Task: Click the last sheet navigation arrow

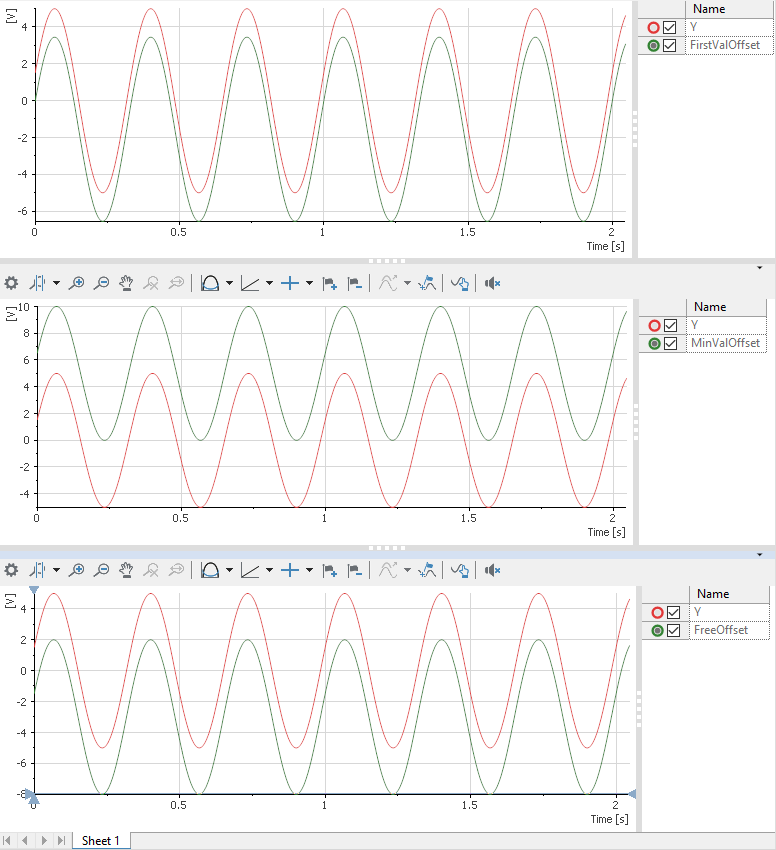Action: [62, 840]
